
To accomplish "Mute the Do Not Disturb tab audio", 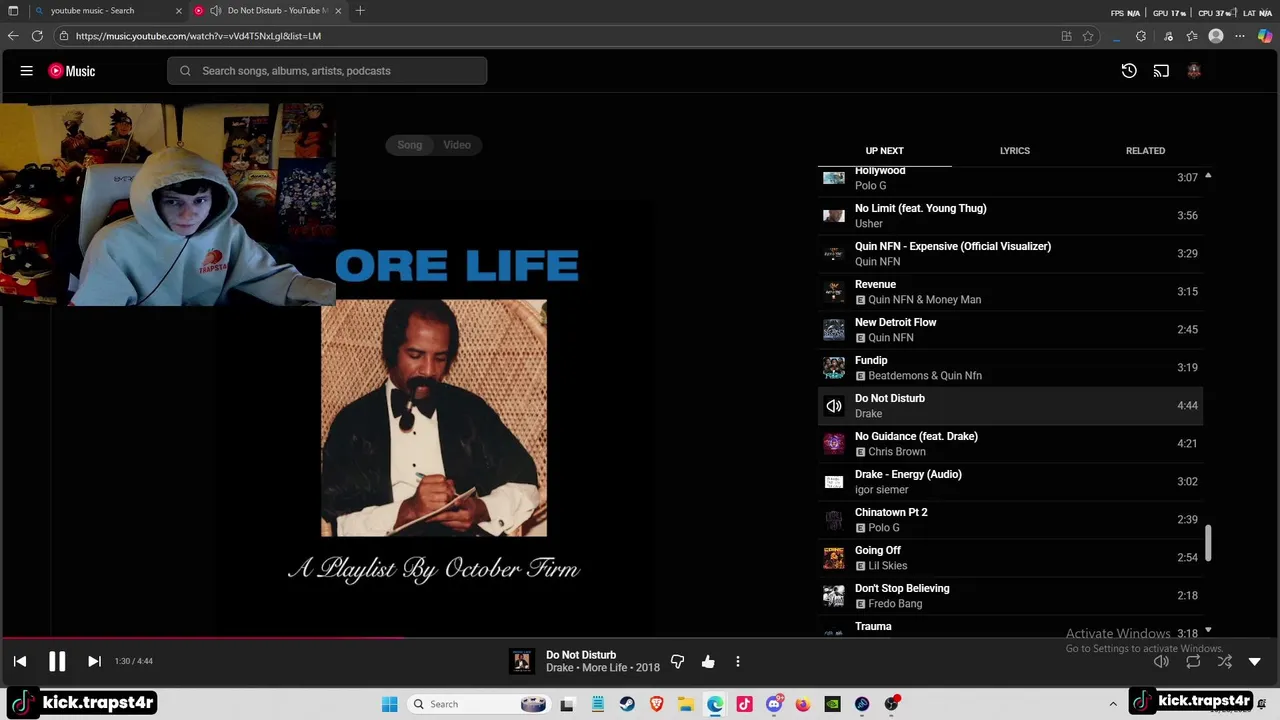I will (215, 11).
